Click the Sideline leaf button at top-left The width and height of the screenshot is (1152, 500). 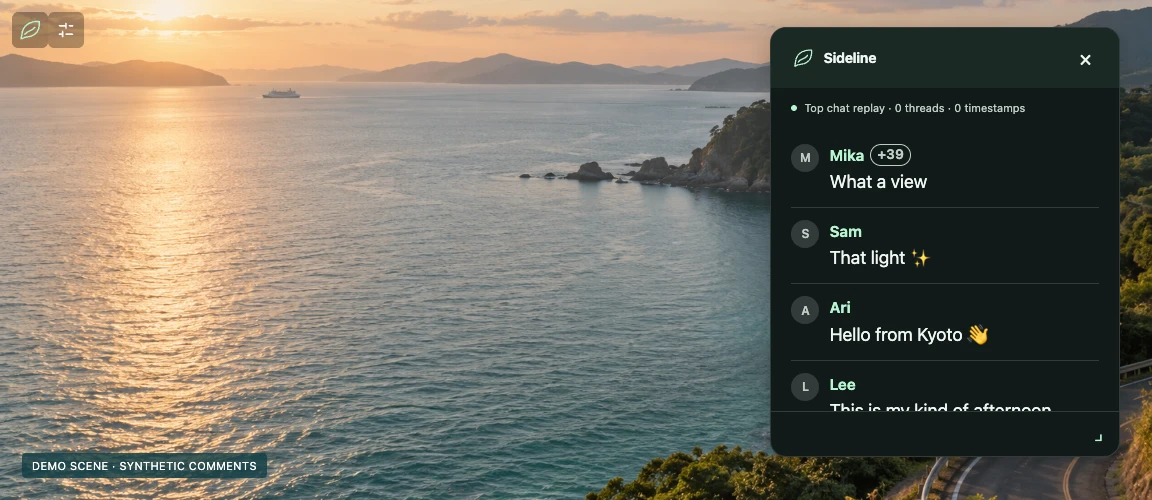[30, 30]
